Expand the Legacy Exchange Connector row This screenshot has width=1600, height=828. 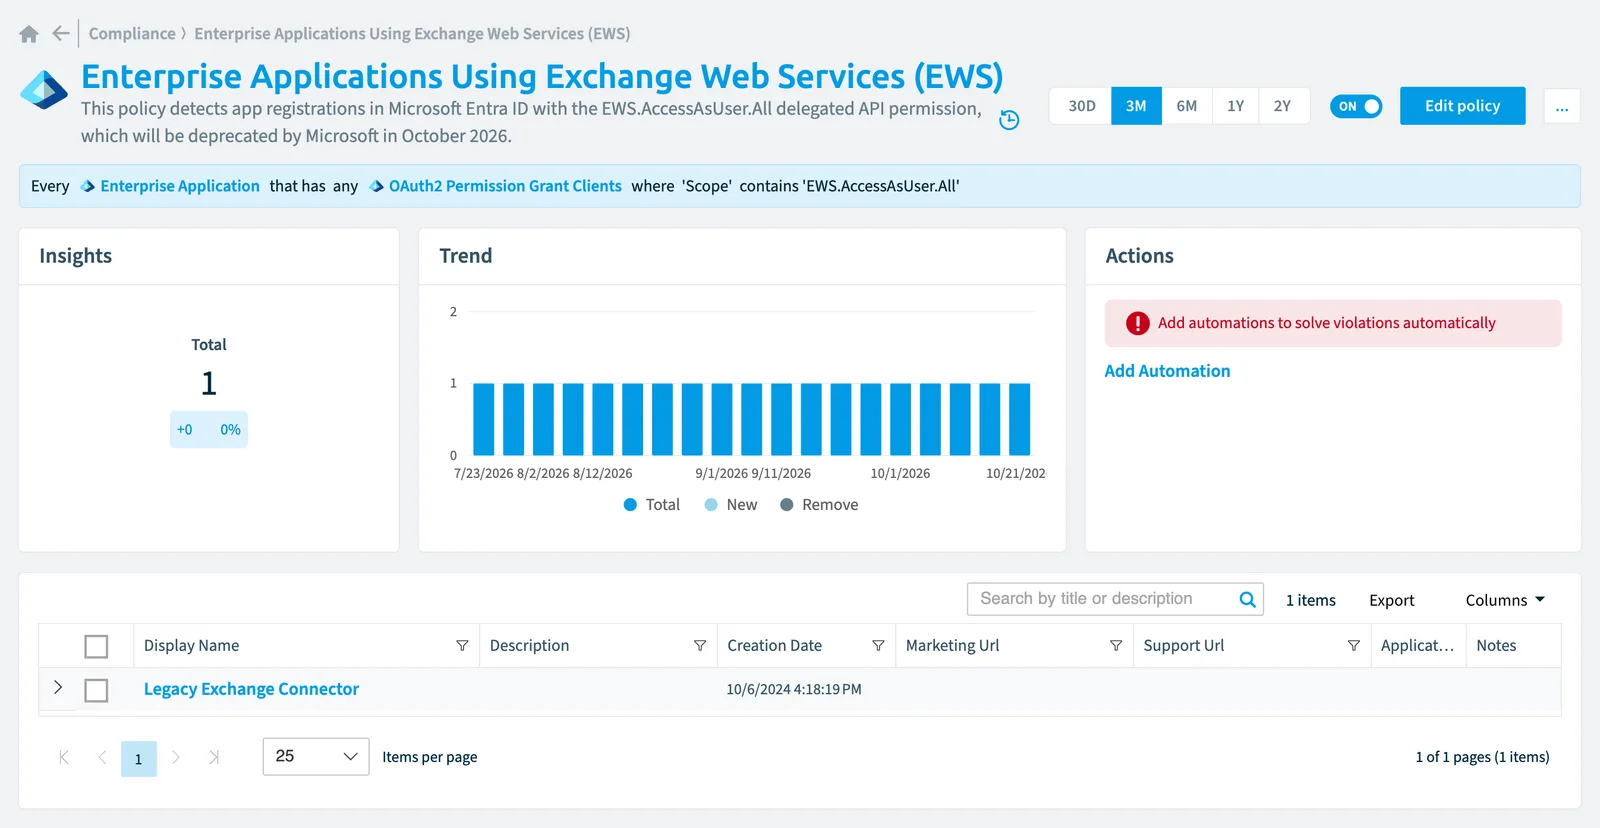click(x=58, y=687)
